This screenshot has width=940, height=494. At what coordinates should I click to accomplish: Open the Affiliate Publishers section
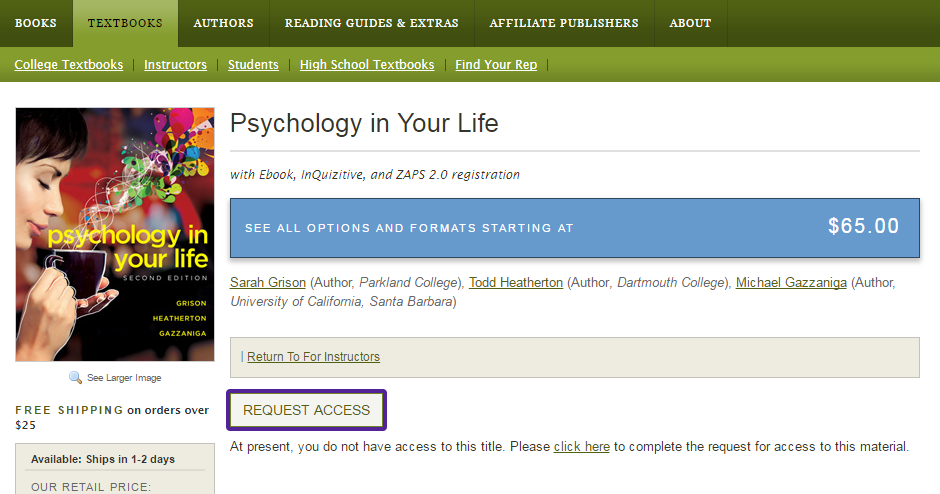pyautogui.click(x=564, y=23)
